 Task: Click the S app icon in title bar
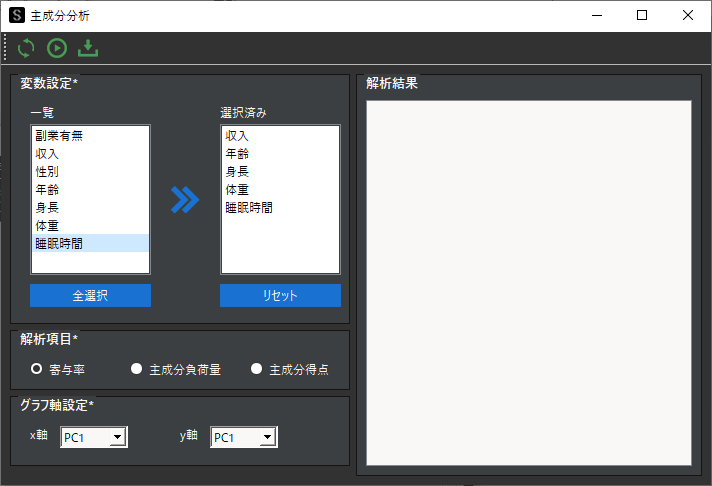[x=17, y=15]
